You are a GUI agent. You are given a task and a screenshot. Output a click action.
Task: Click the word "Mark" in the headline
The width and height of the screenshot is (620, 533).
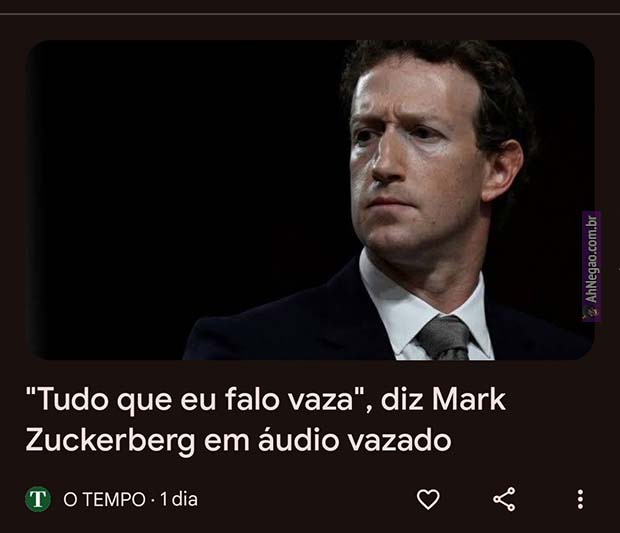coord(469,399)
